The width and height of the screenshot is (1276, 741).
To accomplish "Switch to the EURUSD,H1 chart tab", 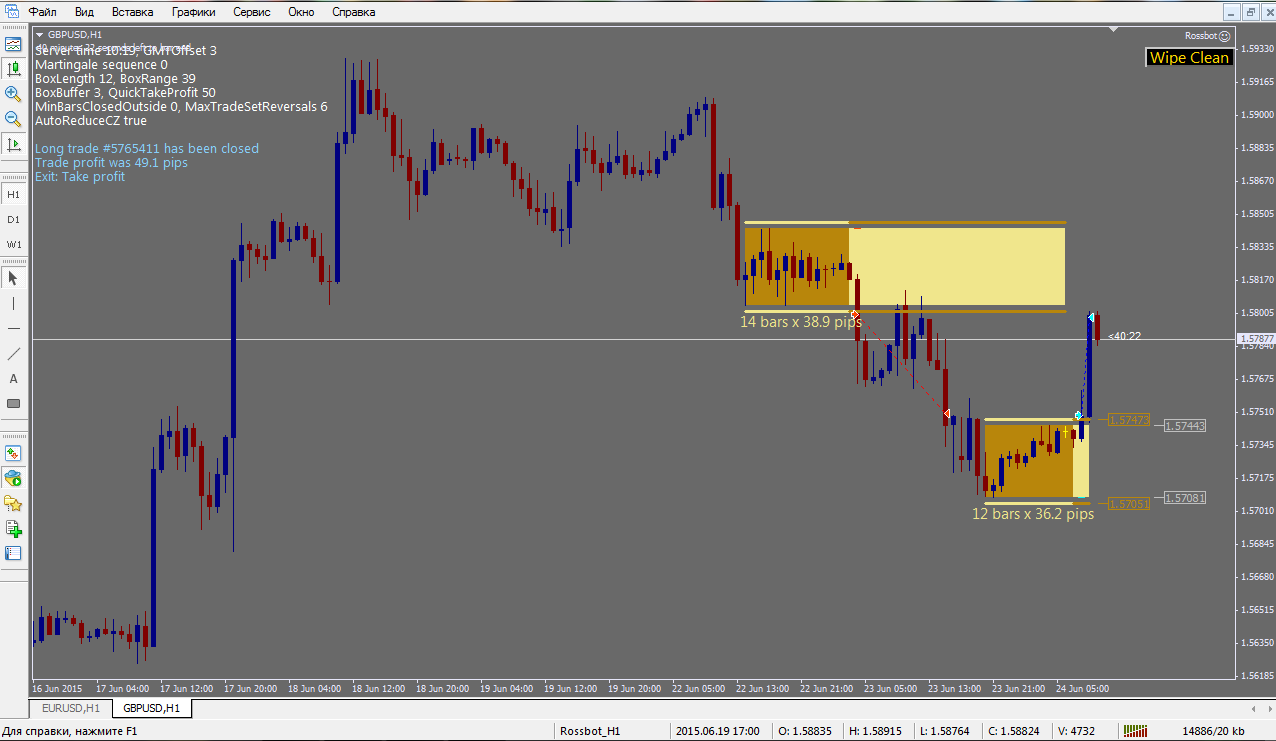I will pyautogui.click(x=70, y=708).
